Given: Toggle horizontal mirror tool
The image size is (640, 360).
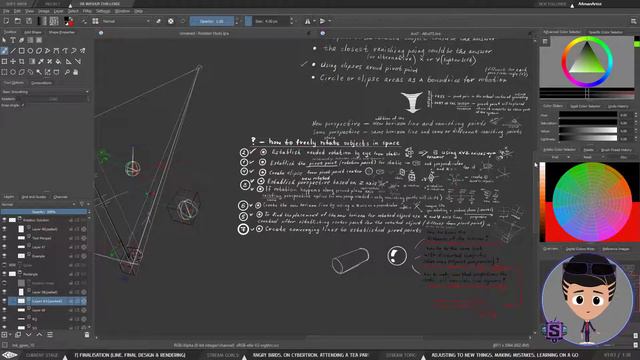Looking at the screenshot, I should click(x=307, y=21).
